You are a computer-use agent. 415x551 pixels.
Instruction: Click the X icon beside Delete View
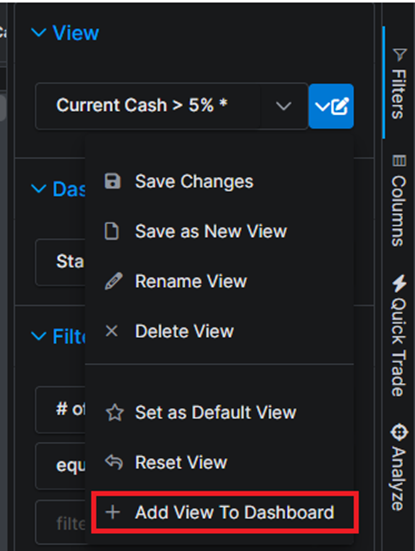[x=112, y=331]
